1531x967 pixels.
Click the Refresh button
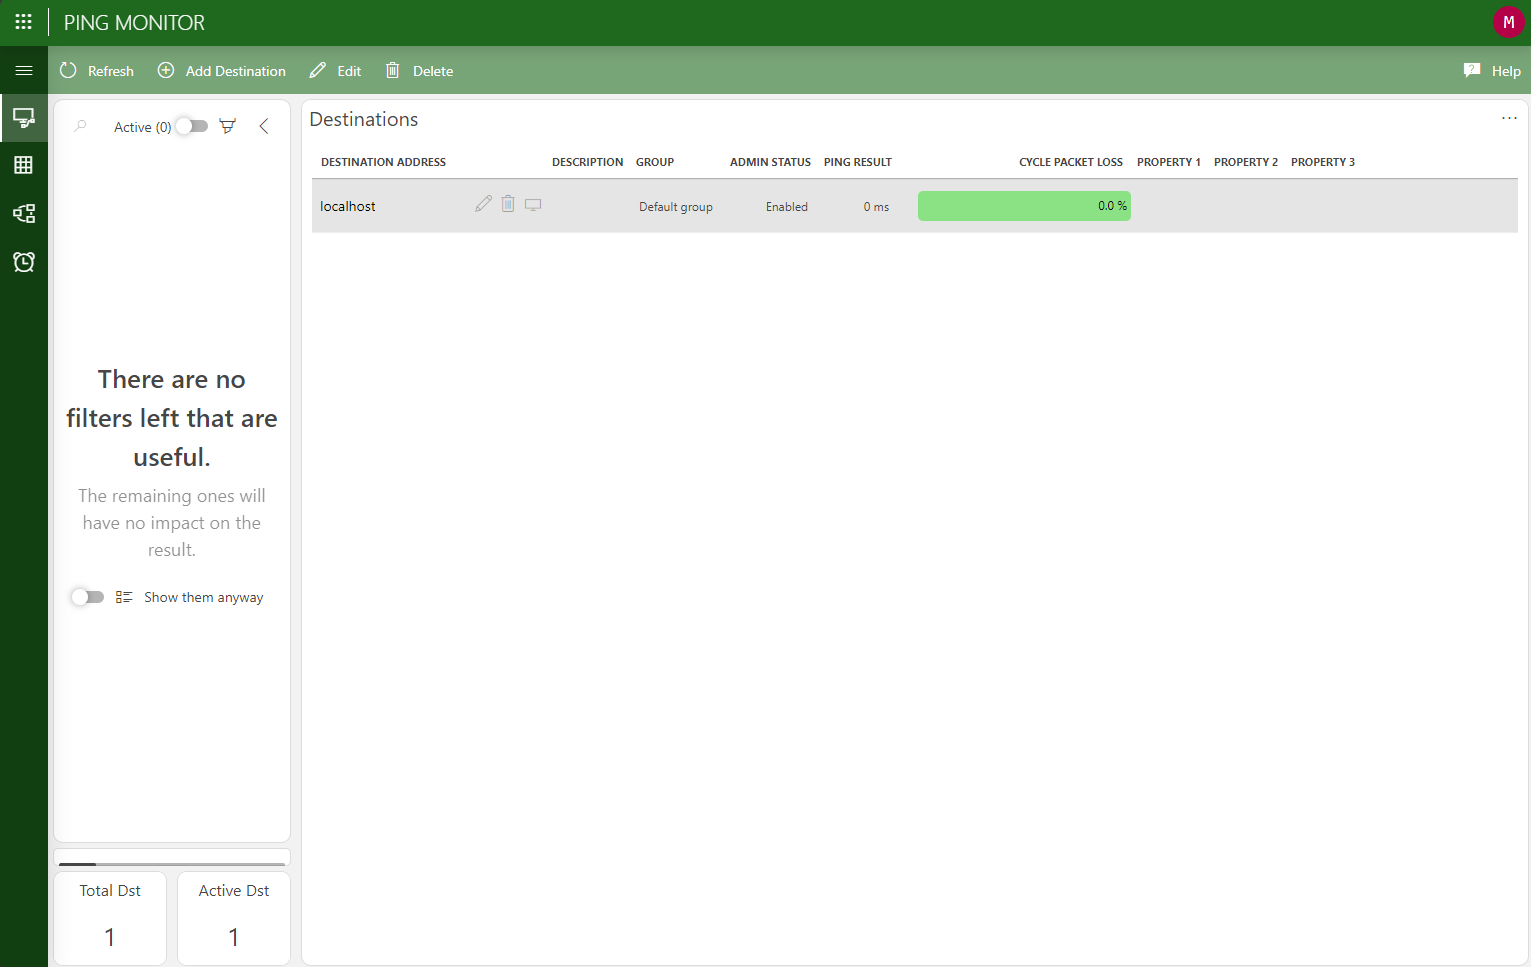click(97, 71)
